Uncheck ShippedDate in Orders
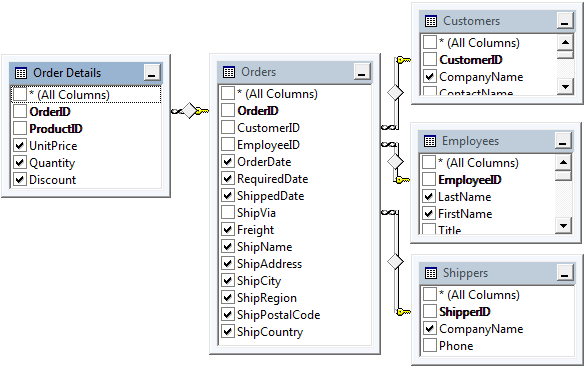 (x=228, y=196)
